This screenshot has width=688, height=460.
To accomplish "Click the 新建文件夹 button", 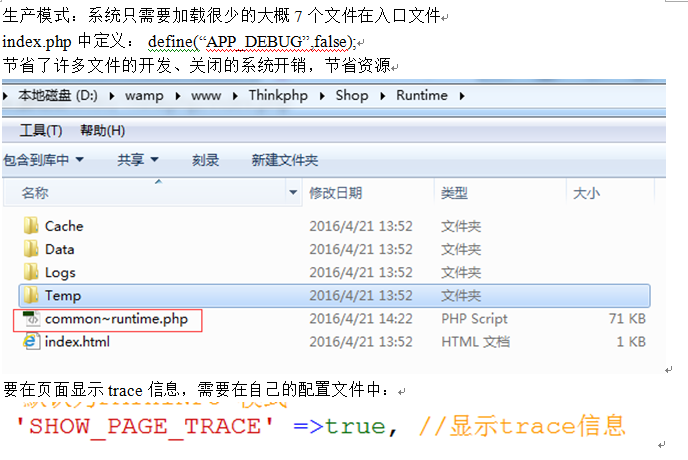I will point(285,160).
